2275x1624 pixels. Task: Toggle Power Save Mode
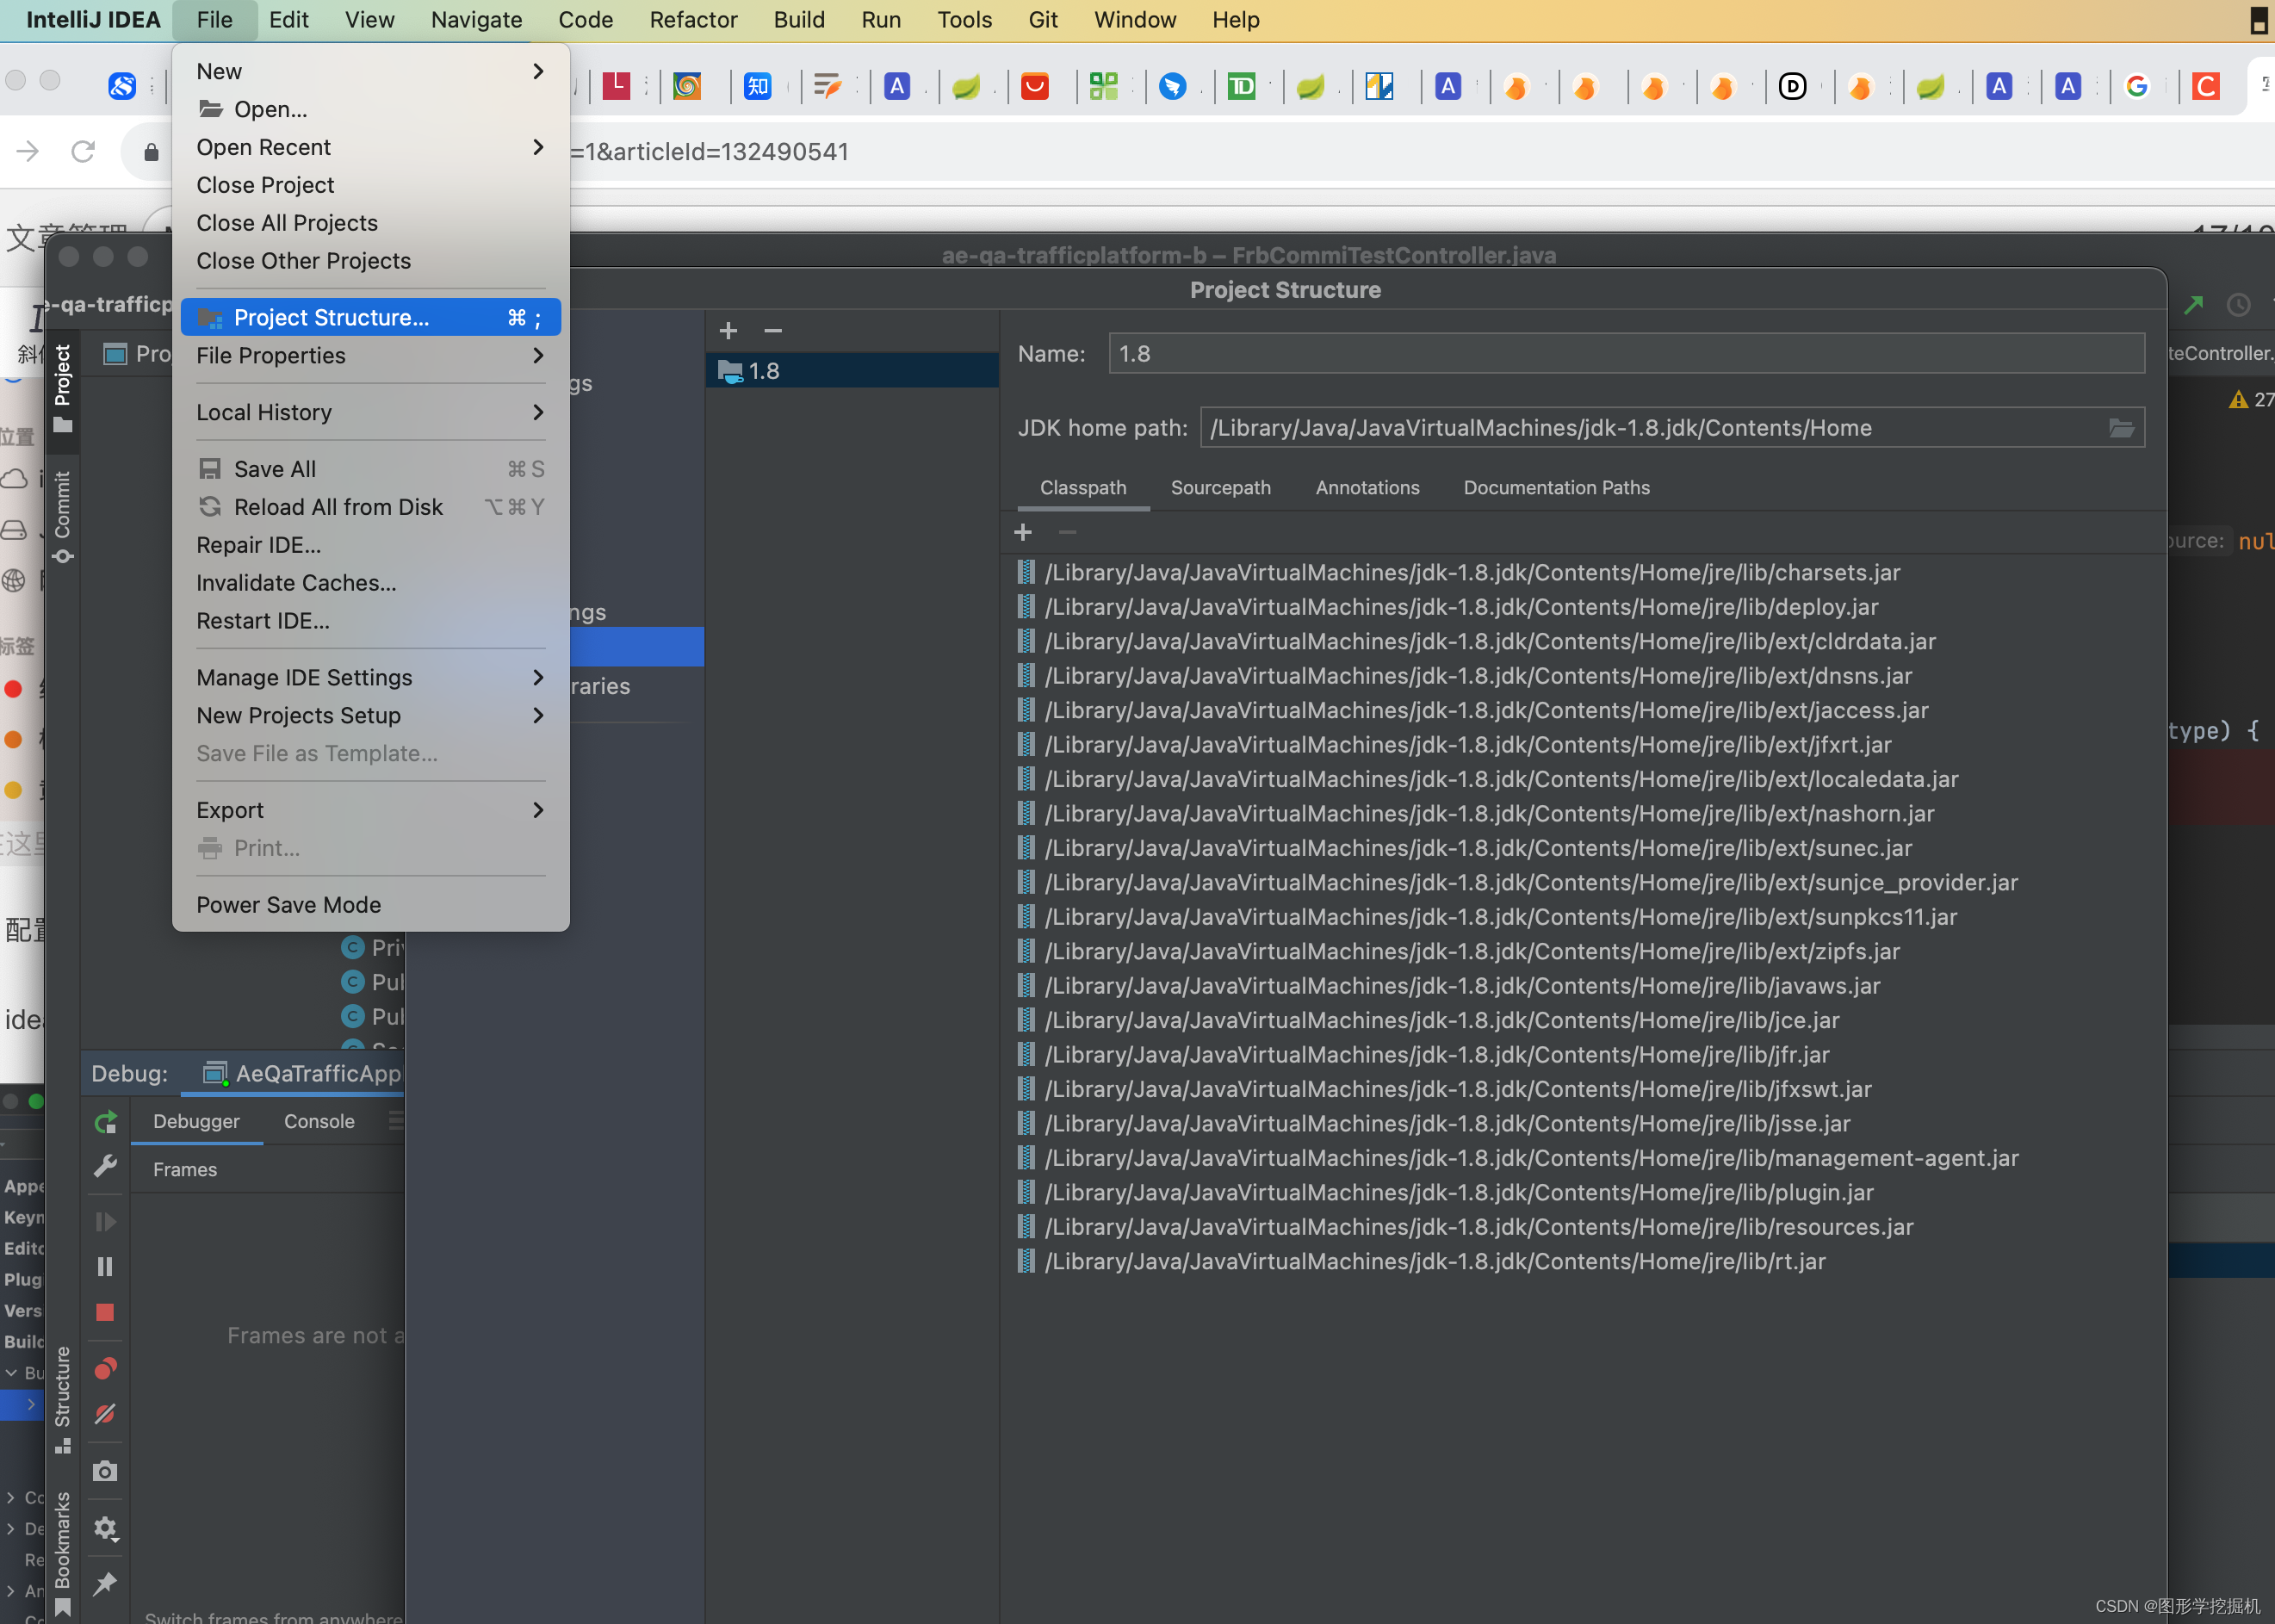click(371, 905)
